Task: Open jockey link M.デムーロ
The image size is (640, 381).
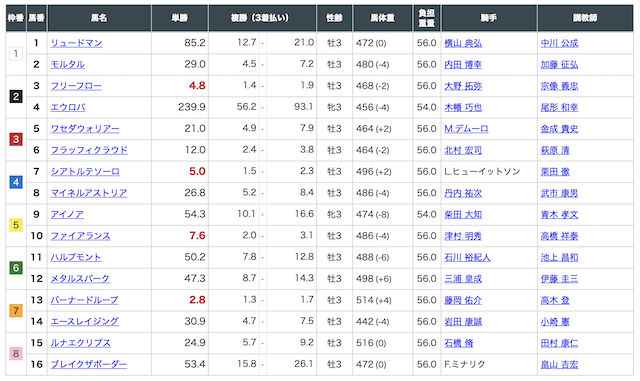Action: click(x=466, y=129)
